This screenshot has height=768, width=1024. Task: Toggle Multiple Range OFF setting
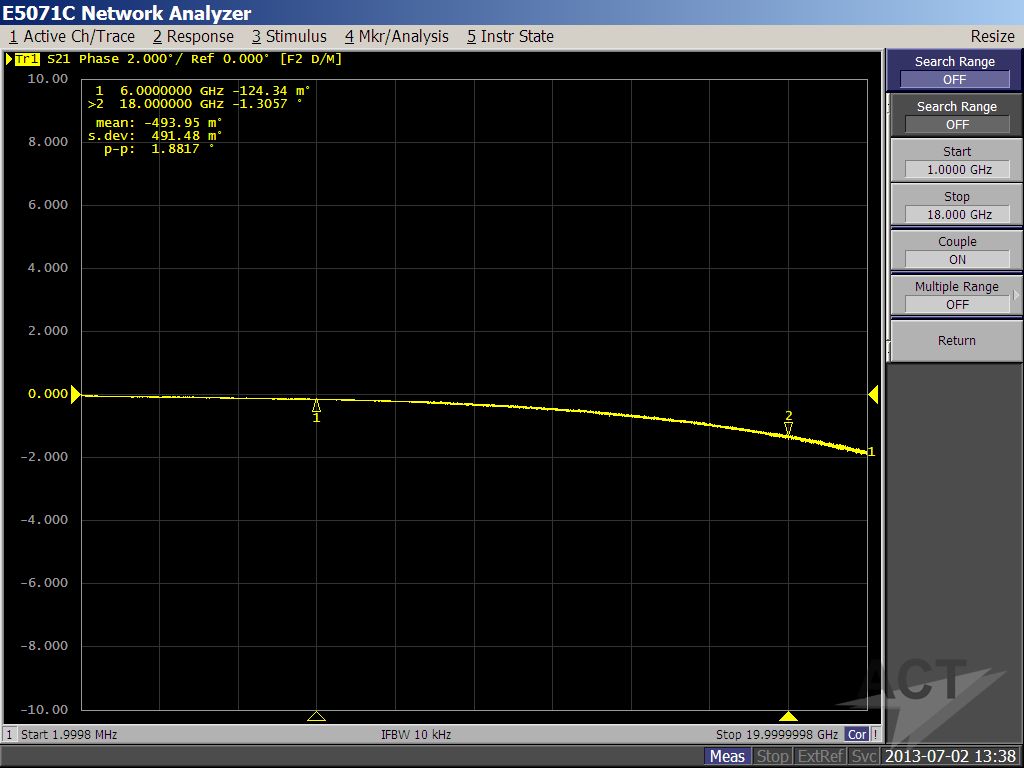coord(956,295)
